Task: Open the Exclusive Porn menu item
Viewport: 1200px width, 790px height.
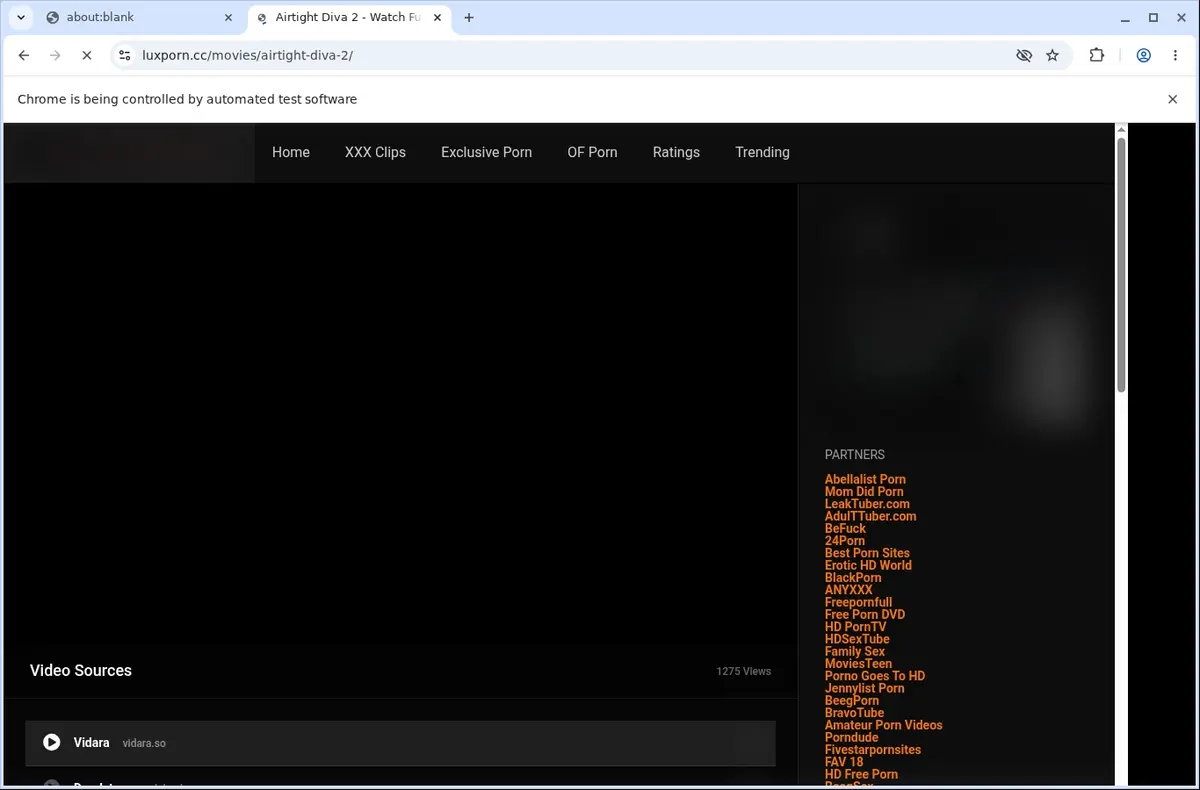Action: pos(486,152)
